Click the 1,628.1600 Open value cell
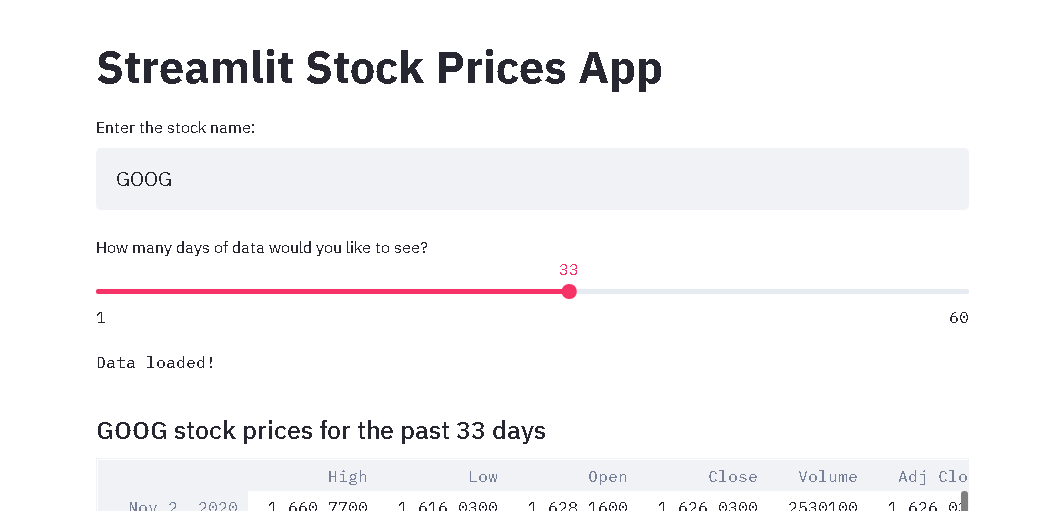Image resolution: width=1053 pixels, height=511 pixels. [577, 505]
